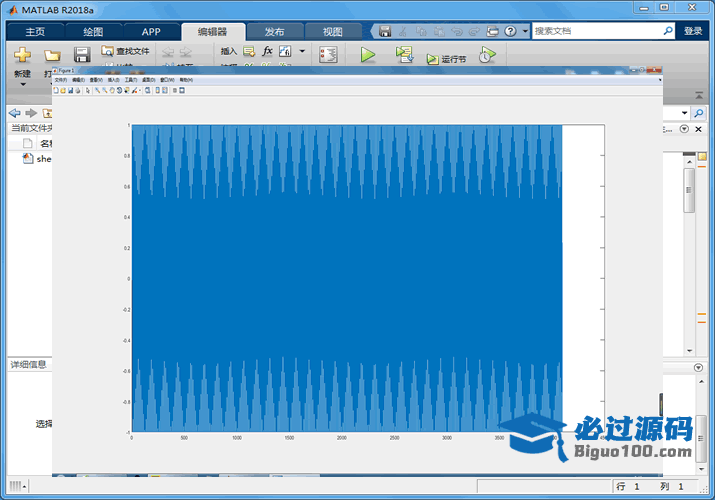Click the print figure icon in Figure toolbar
This screenshot has height=500, width=715.
[x=78, y=91]
